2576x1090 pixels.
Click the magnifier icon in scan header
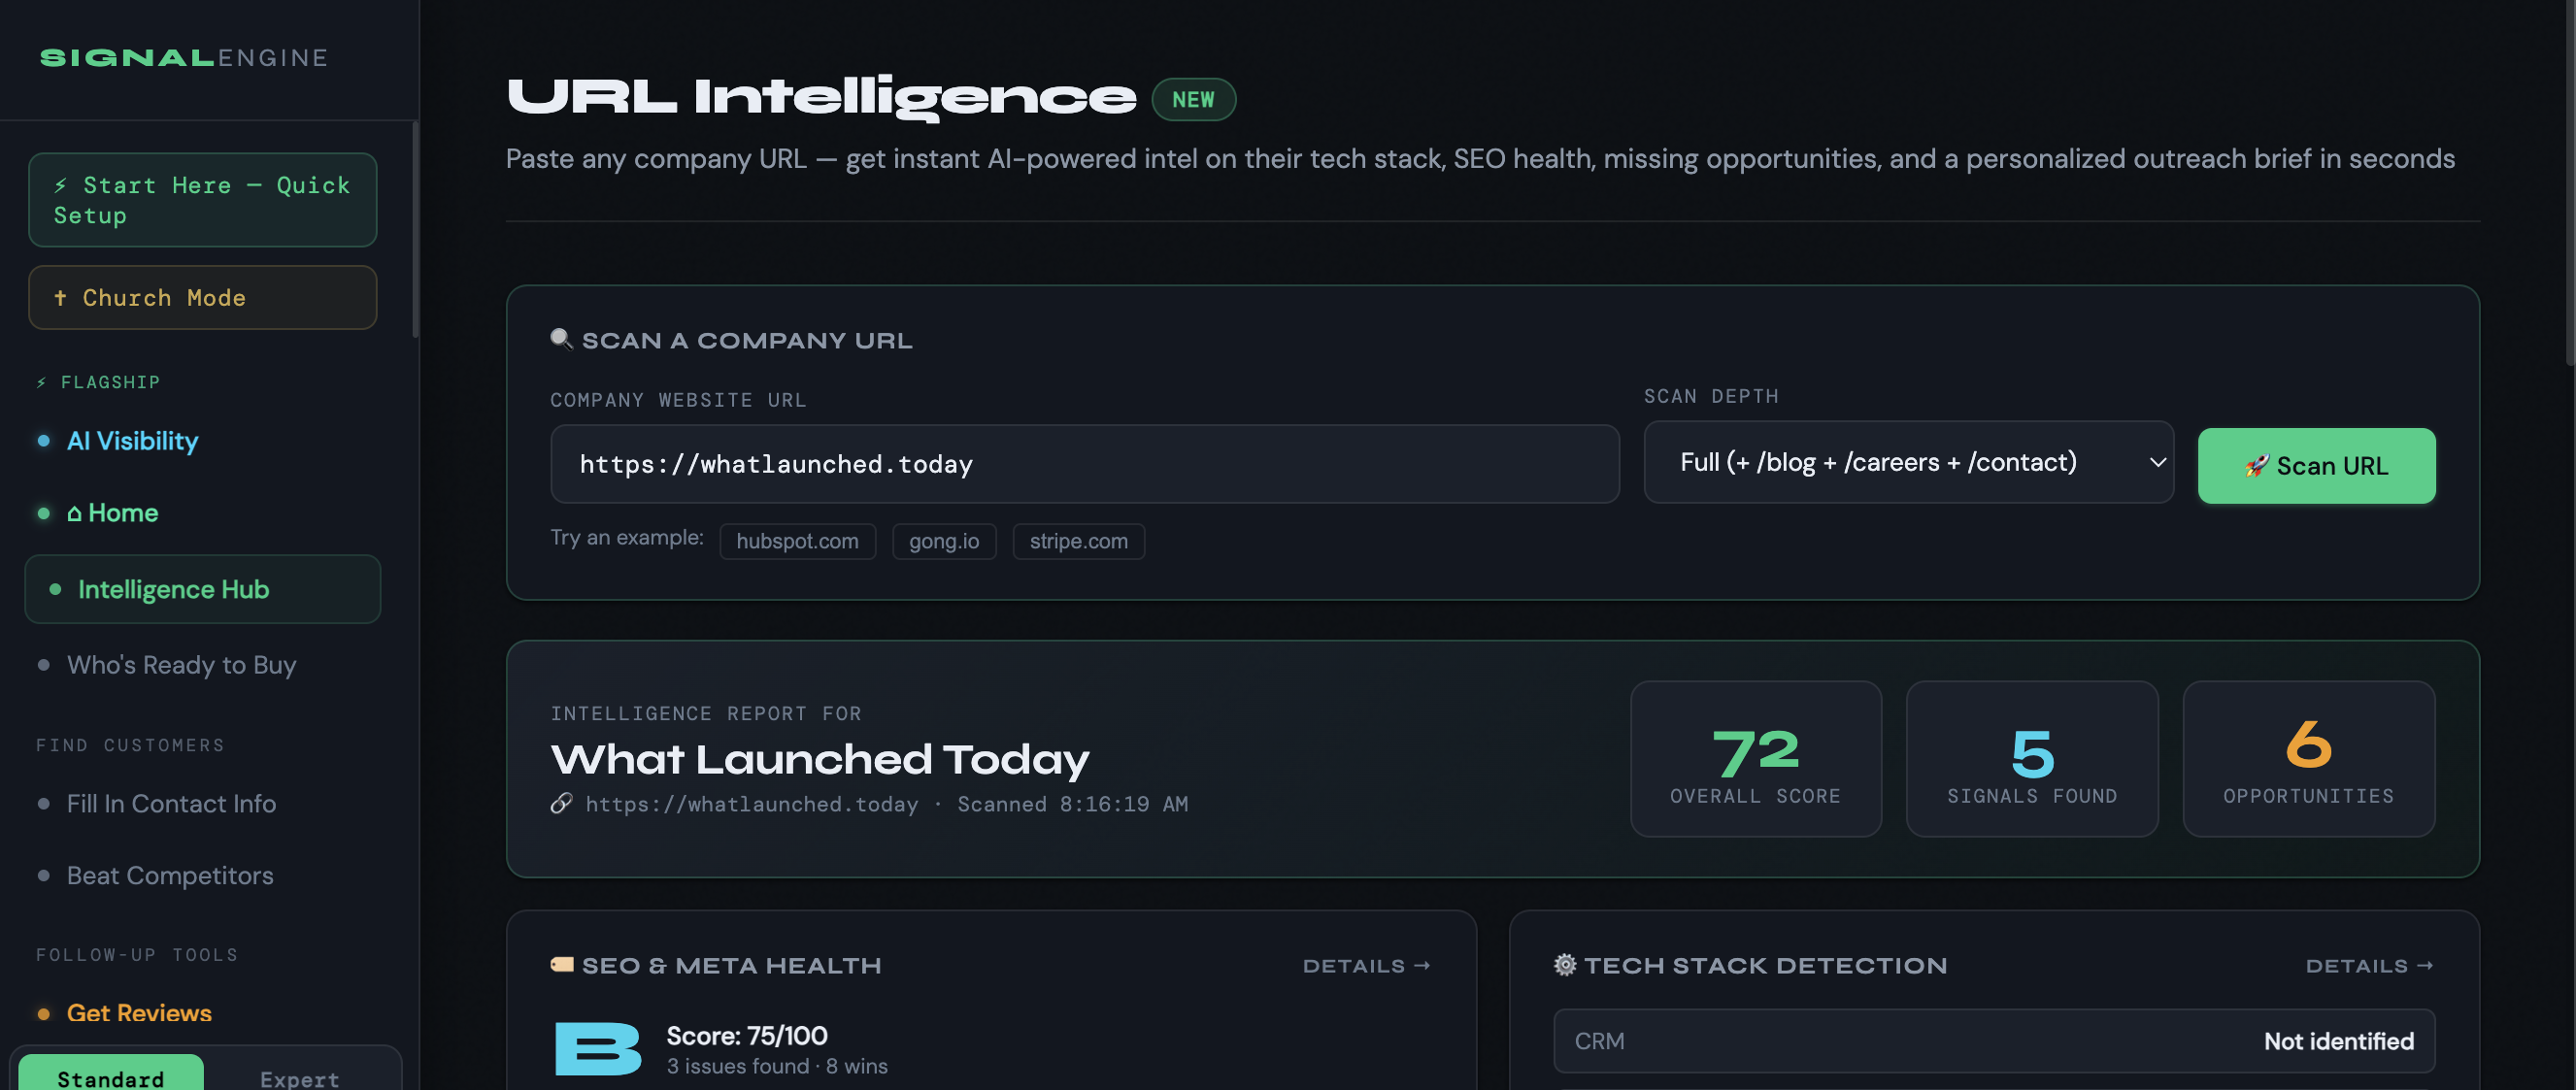click(561, 339)
